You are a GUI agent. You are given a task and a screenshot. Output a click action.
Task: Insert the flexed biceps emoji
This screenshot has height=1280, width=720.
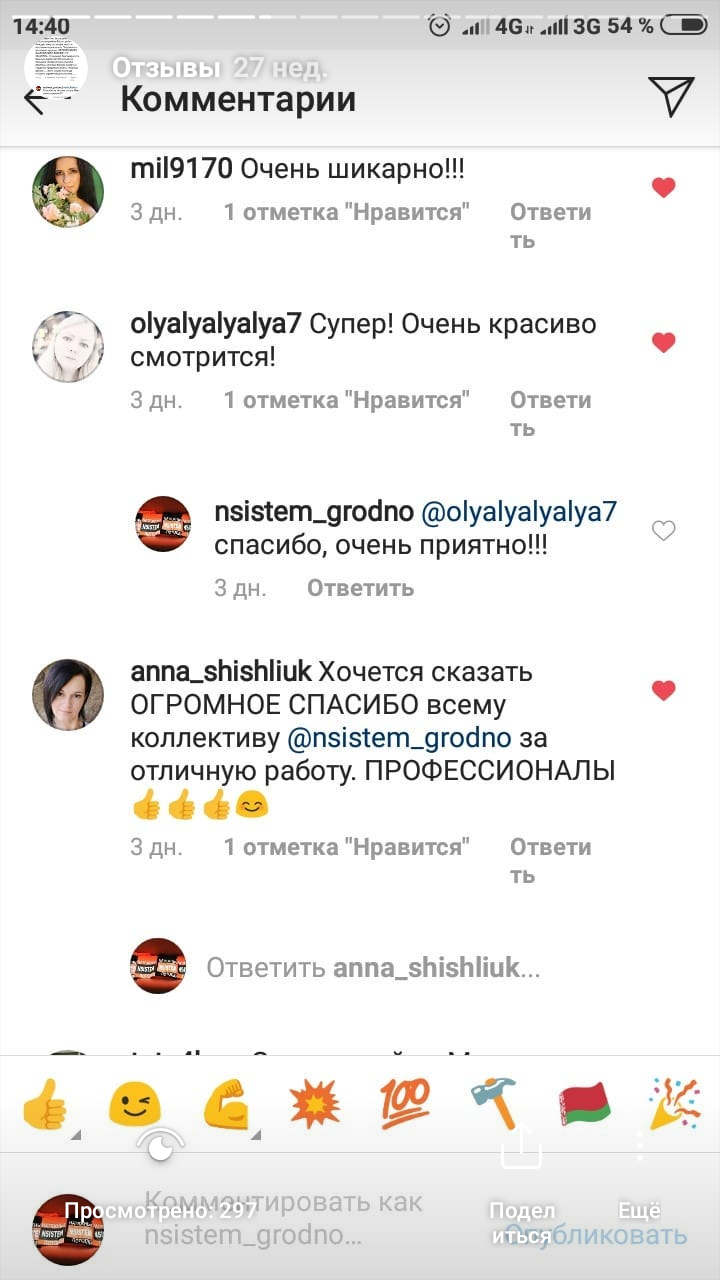[225, 1104]
